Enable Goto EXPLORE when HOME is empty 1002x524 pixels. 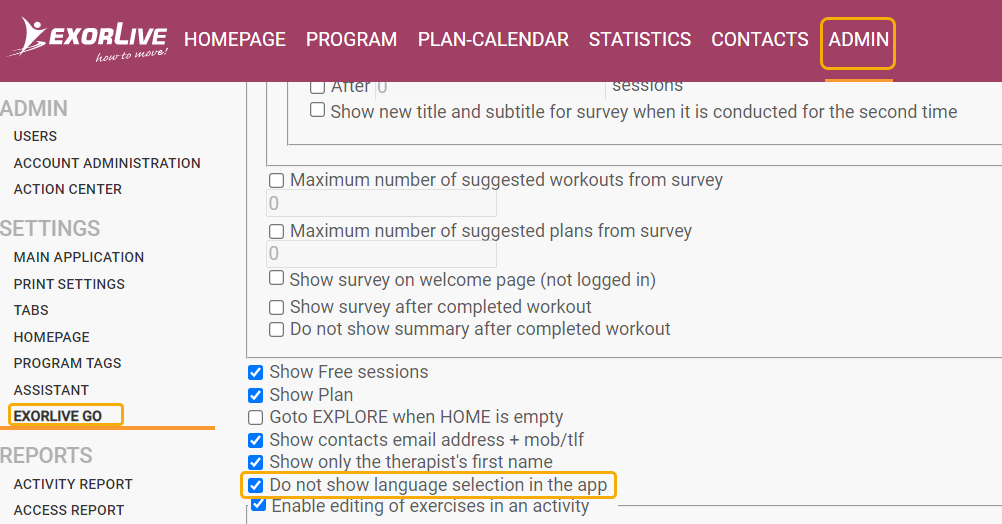pyautogui.click(x=256, y=417)
